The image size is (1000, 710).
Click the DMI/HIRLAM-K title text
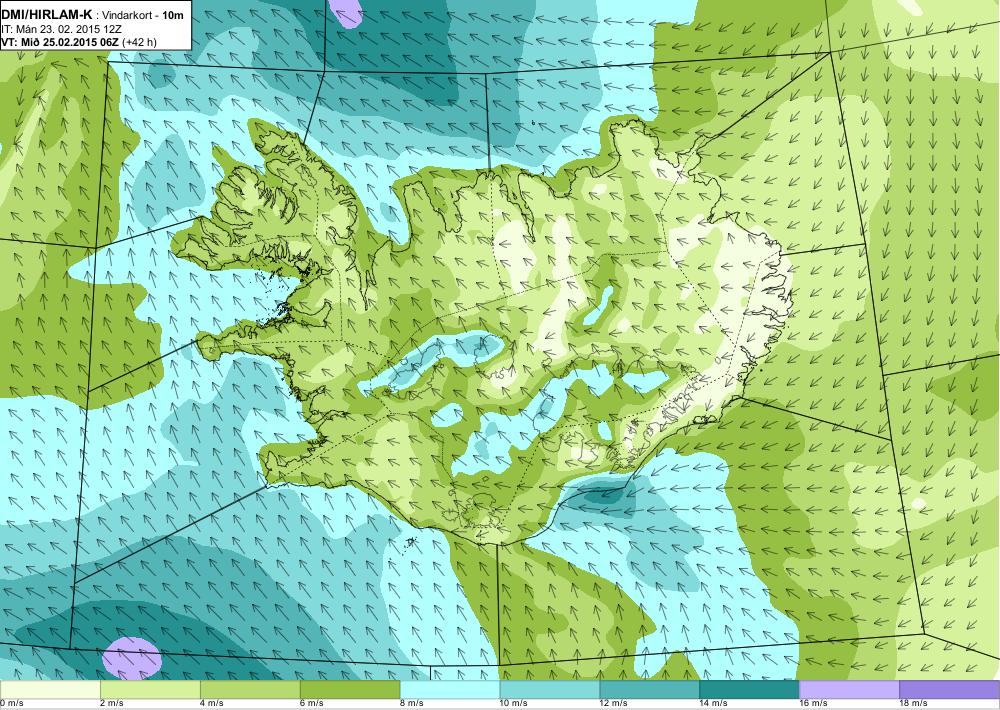(47, 14)
